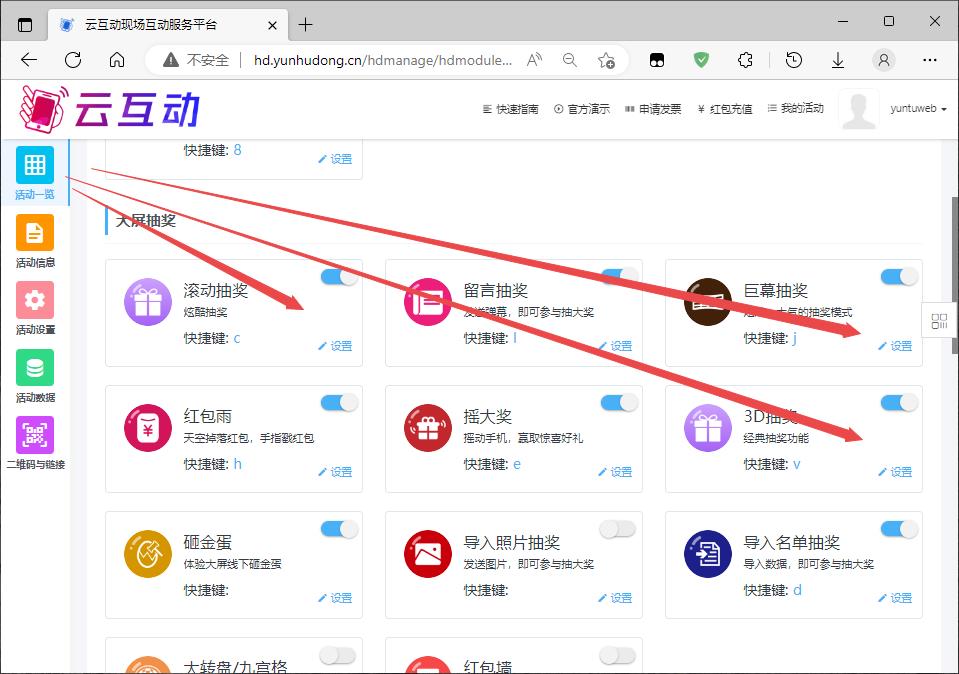Open the 二维码与链接 QR icon
The height and width of the screenshot is (674, 959).
coord(35,435)
